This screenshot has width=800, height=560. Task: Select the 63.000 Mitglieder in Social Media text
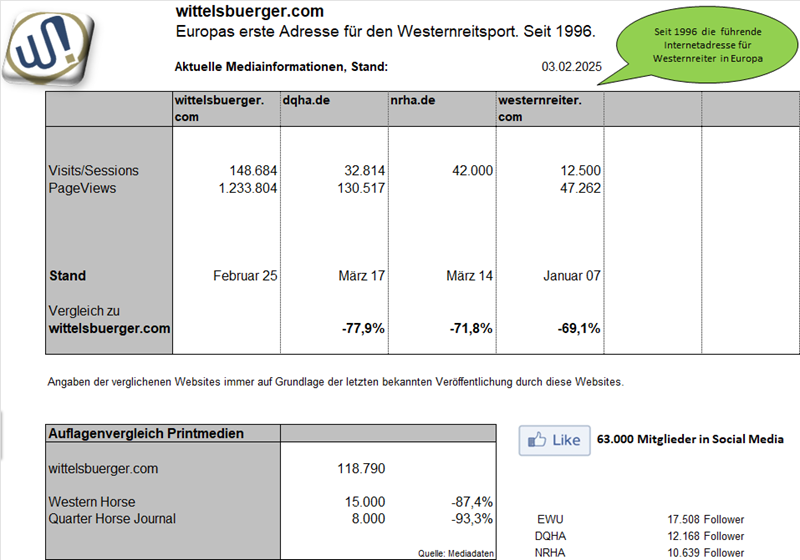tap(690, 439)
